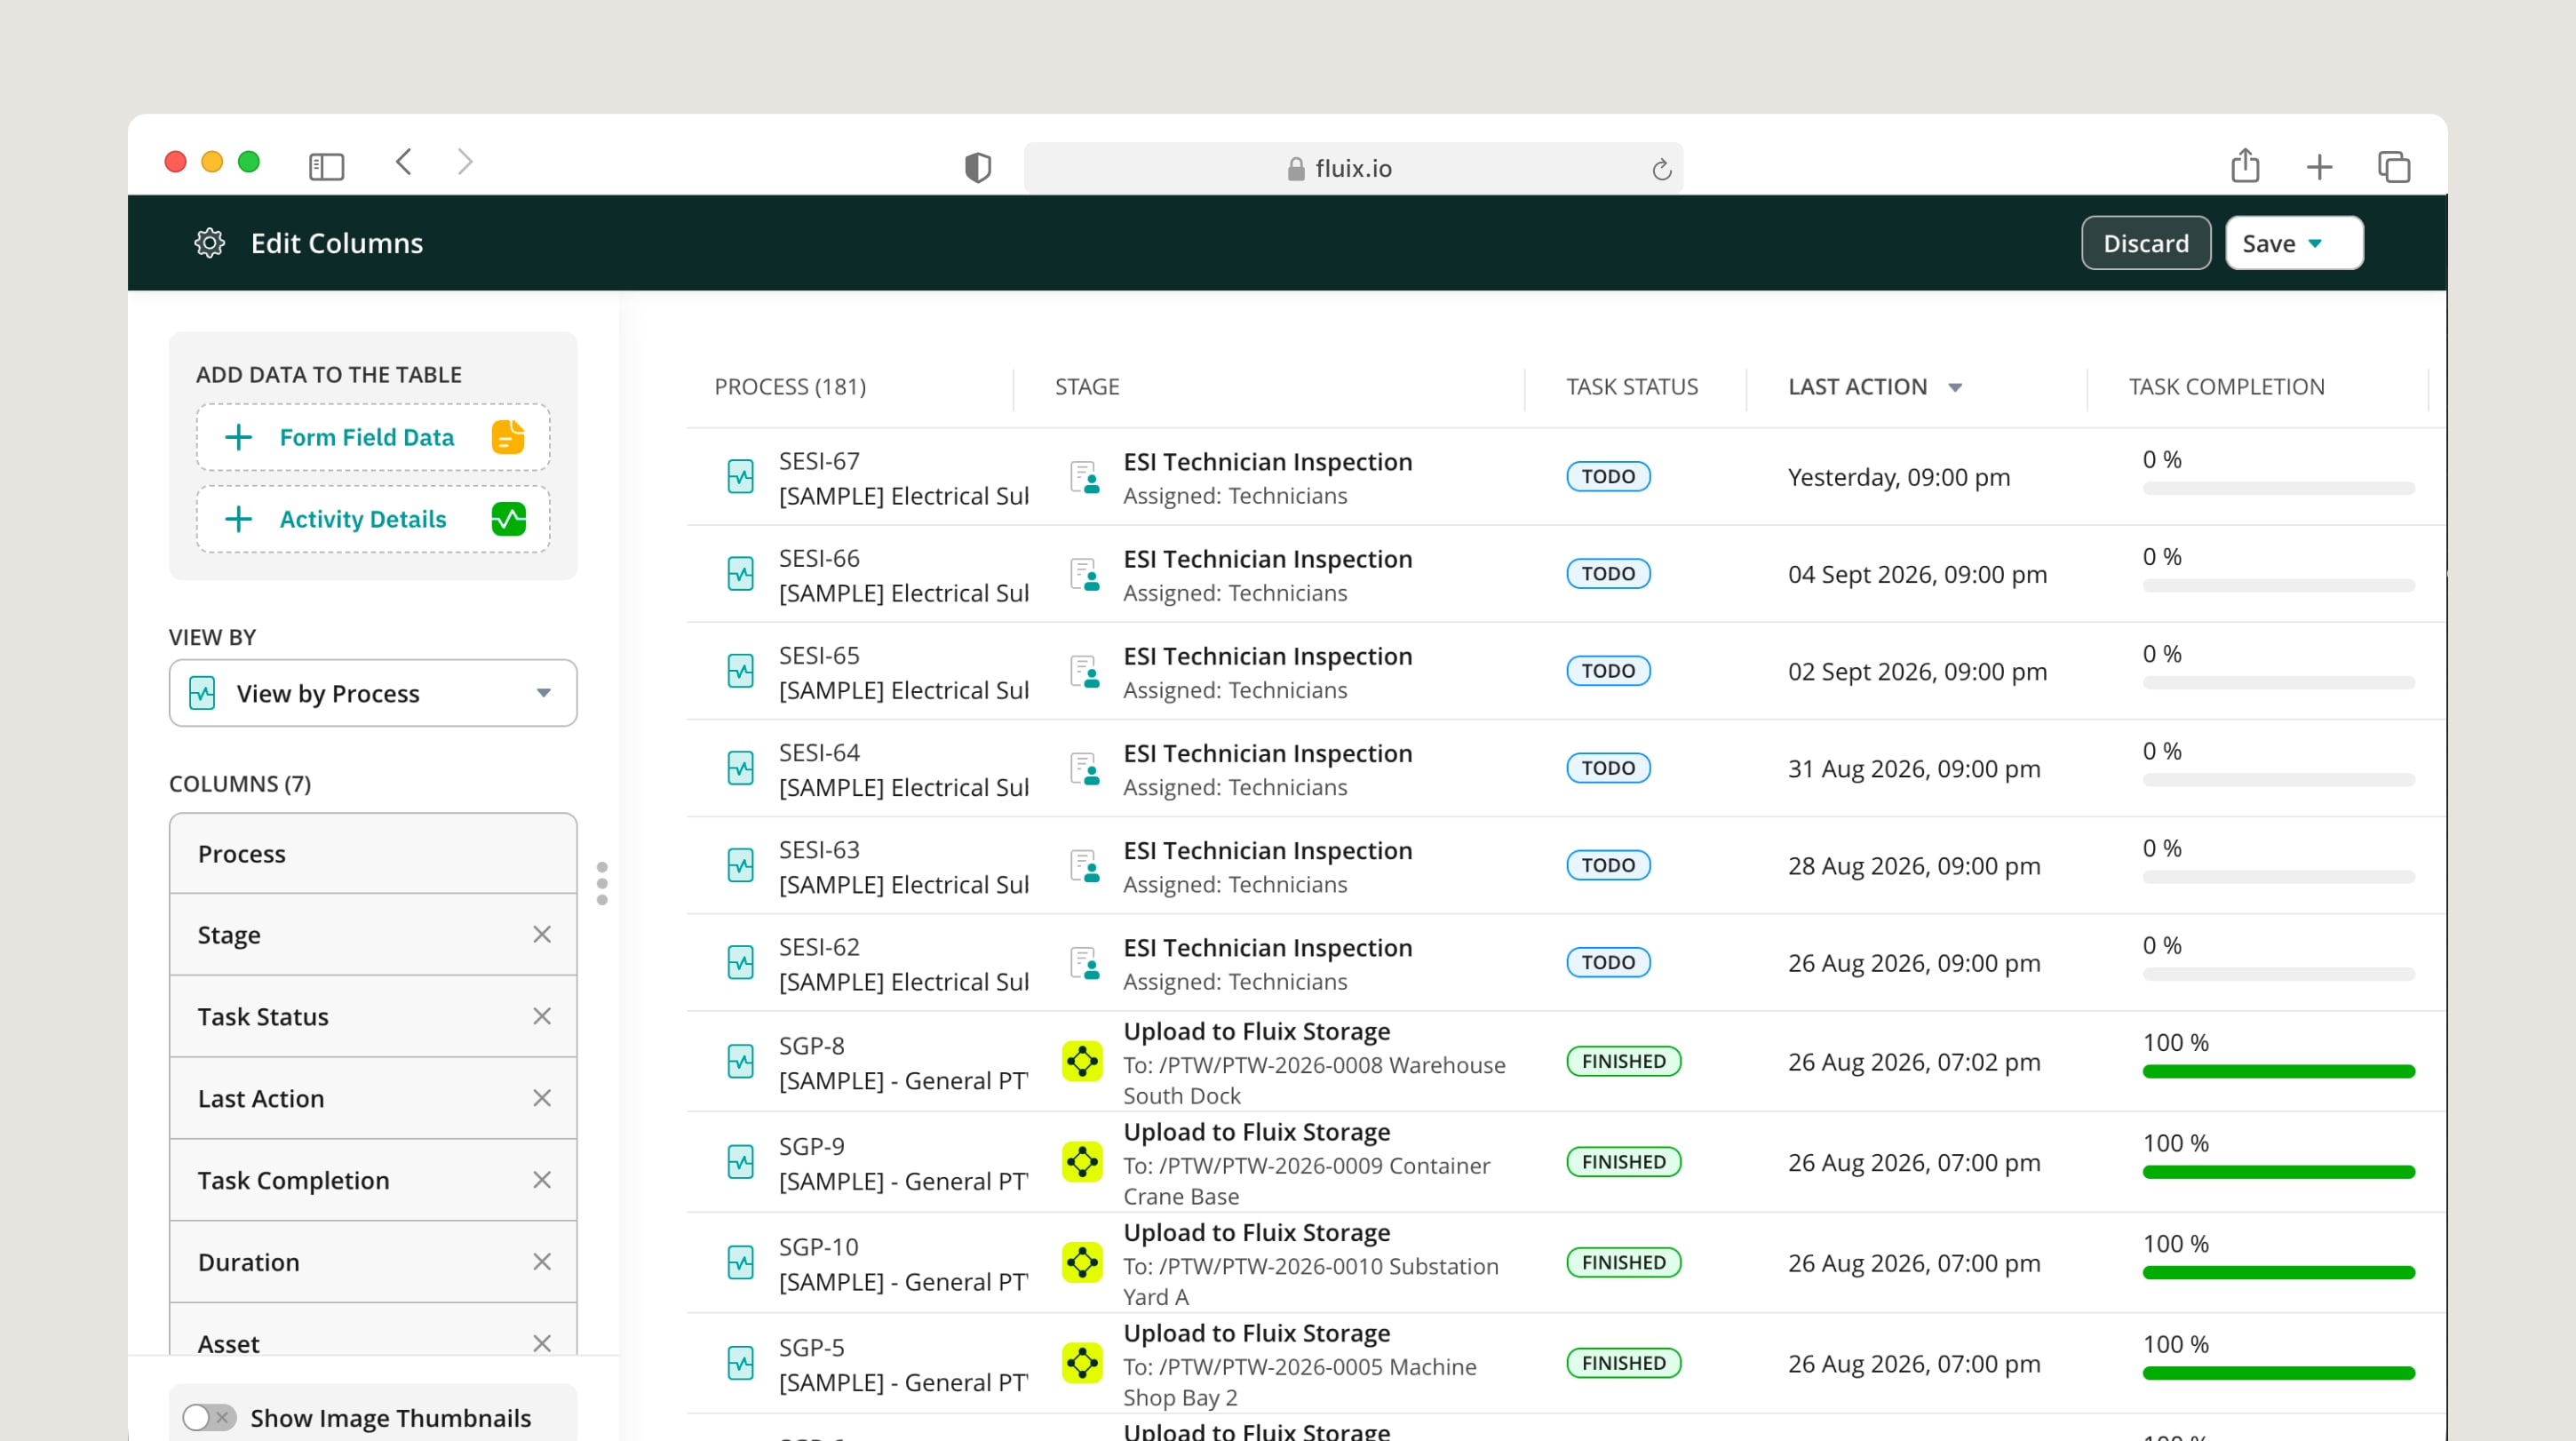Screen dimensions: 2576x1441
Task: Click the process icon for SESI-65
Action: 740,671
